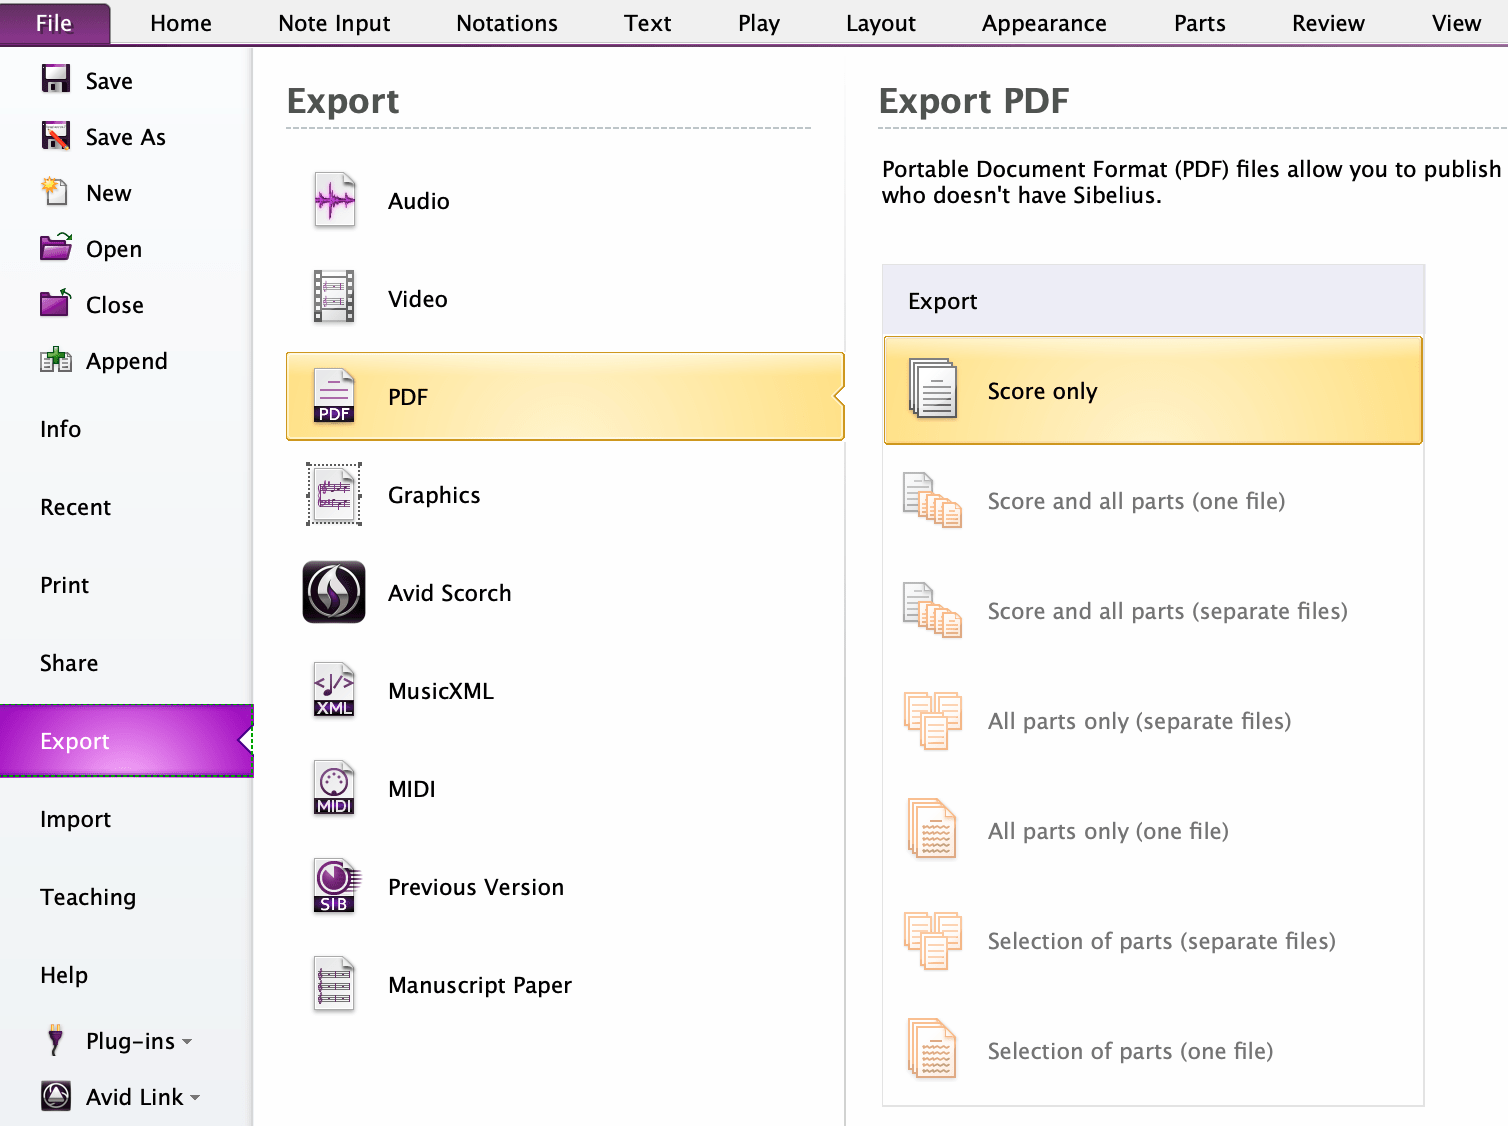Click icon for Score and all parts (one file)

pos(932,500)
